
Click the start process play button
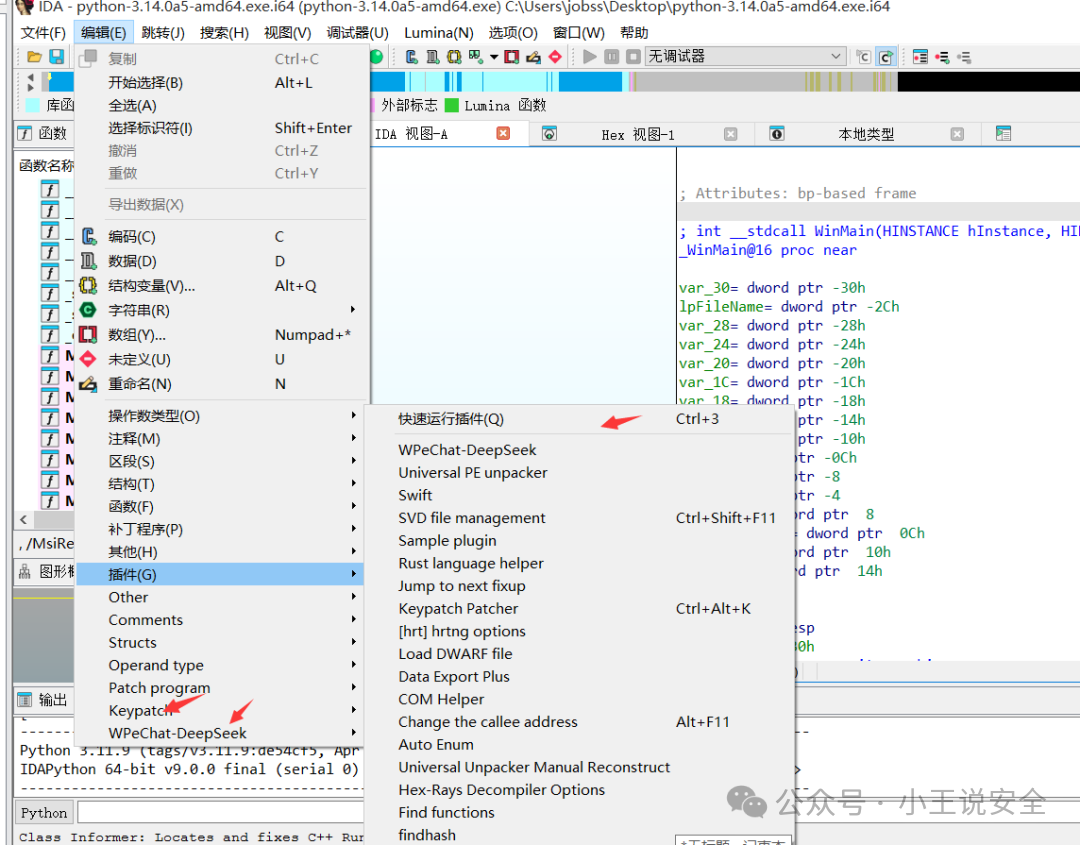point(590,56)
